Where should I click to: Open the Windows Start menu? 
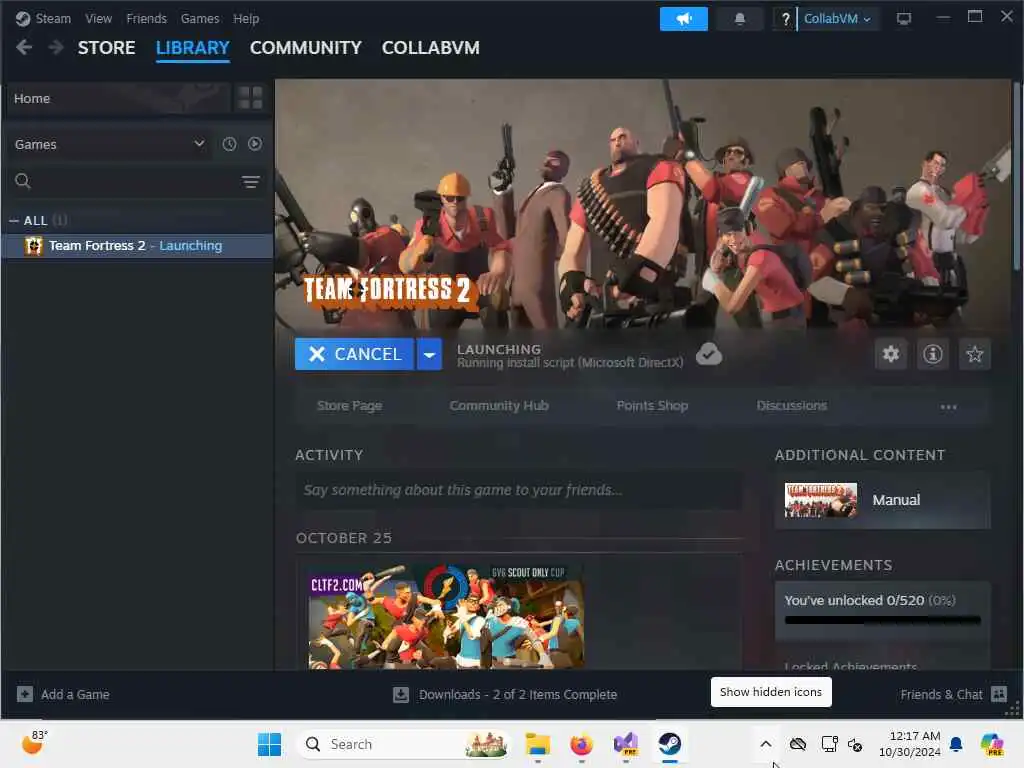(269, 744)
